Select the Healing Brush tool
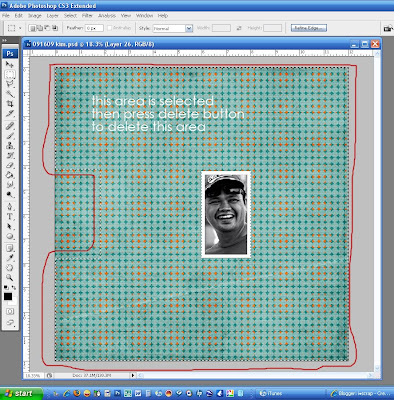 10,126
